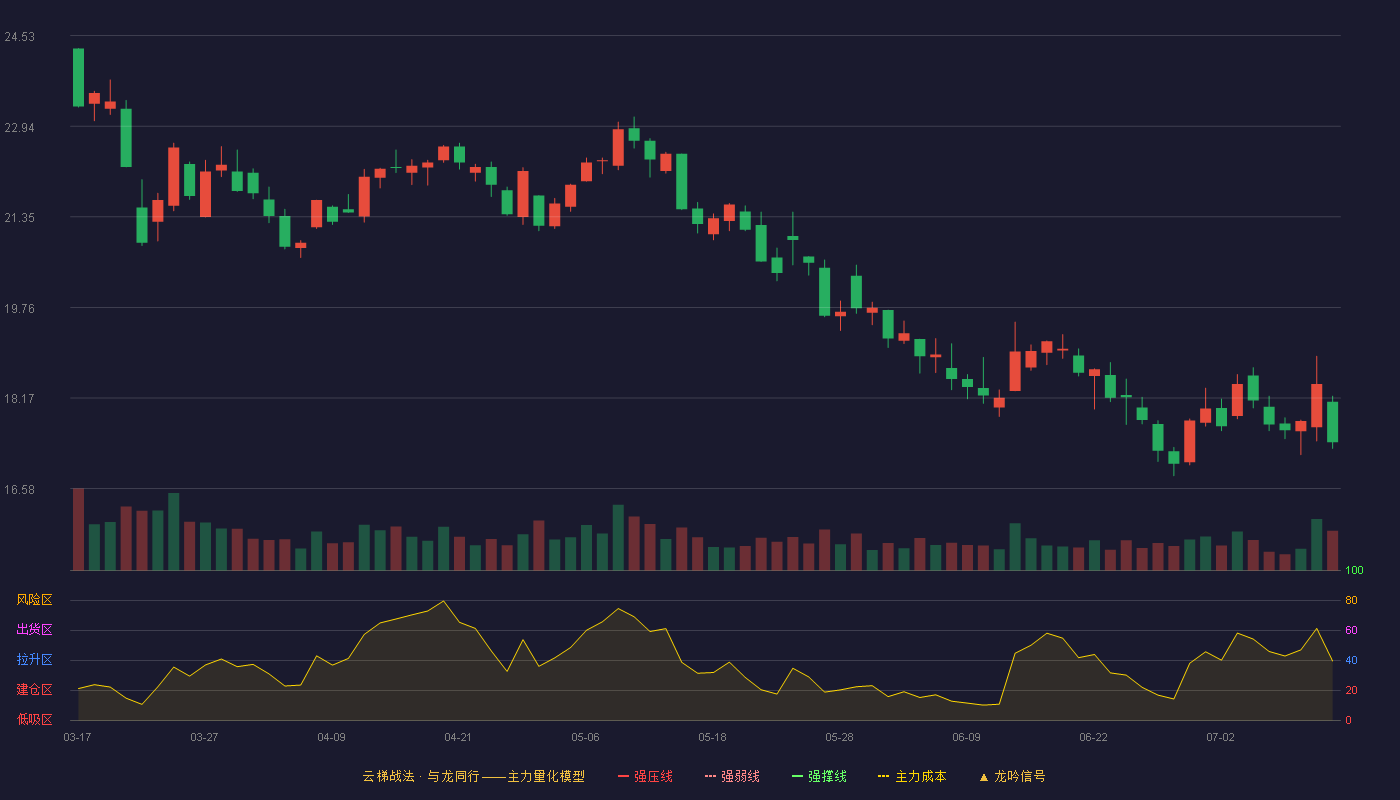The width and height of the screenshot is (1400, 800).
Task: Click the red 20 indicator axis value
Action: coord(1351,690)
